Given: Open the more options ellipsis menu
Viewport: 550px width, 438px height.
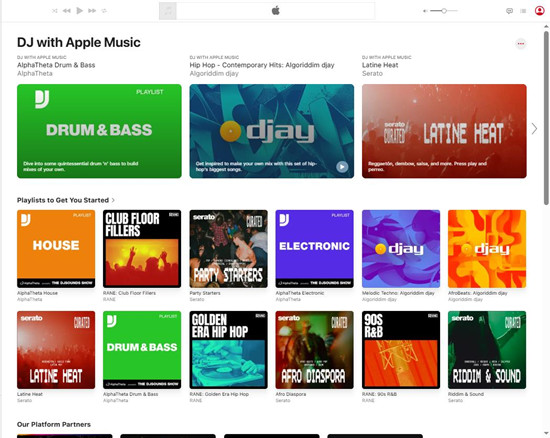Looking at the screenshot, I should point(521,44).
